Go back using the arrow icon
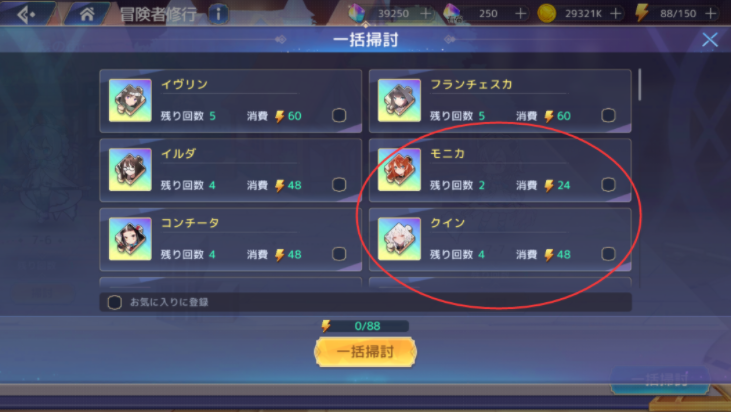731x412 pixels. click(x=27, y=14)
